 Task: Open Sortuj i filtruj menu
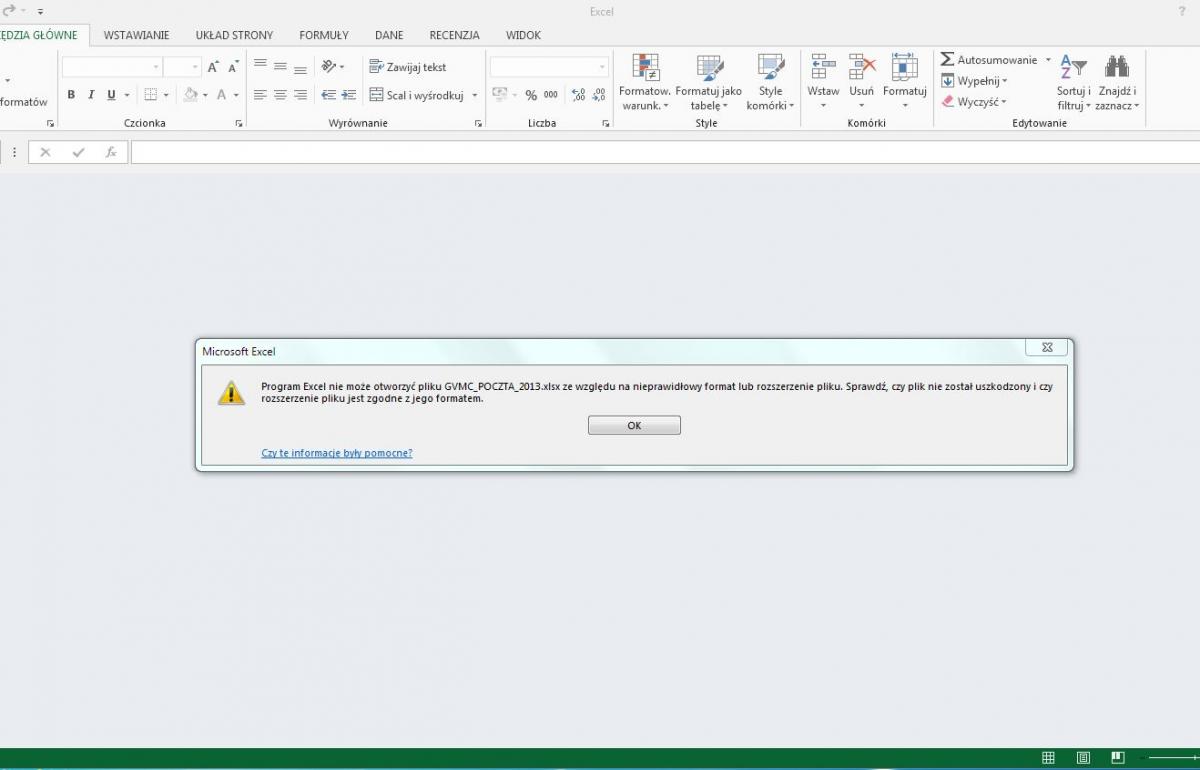pos(1073,81)
